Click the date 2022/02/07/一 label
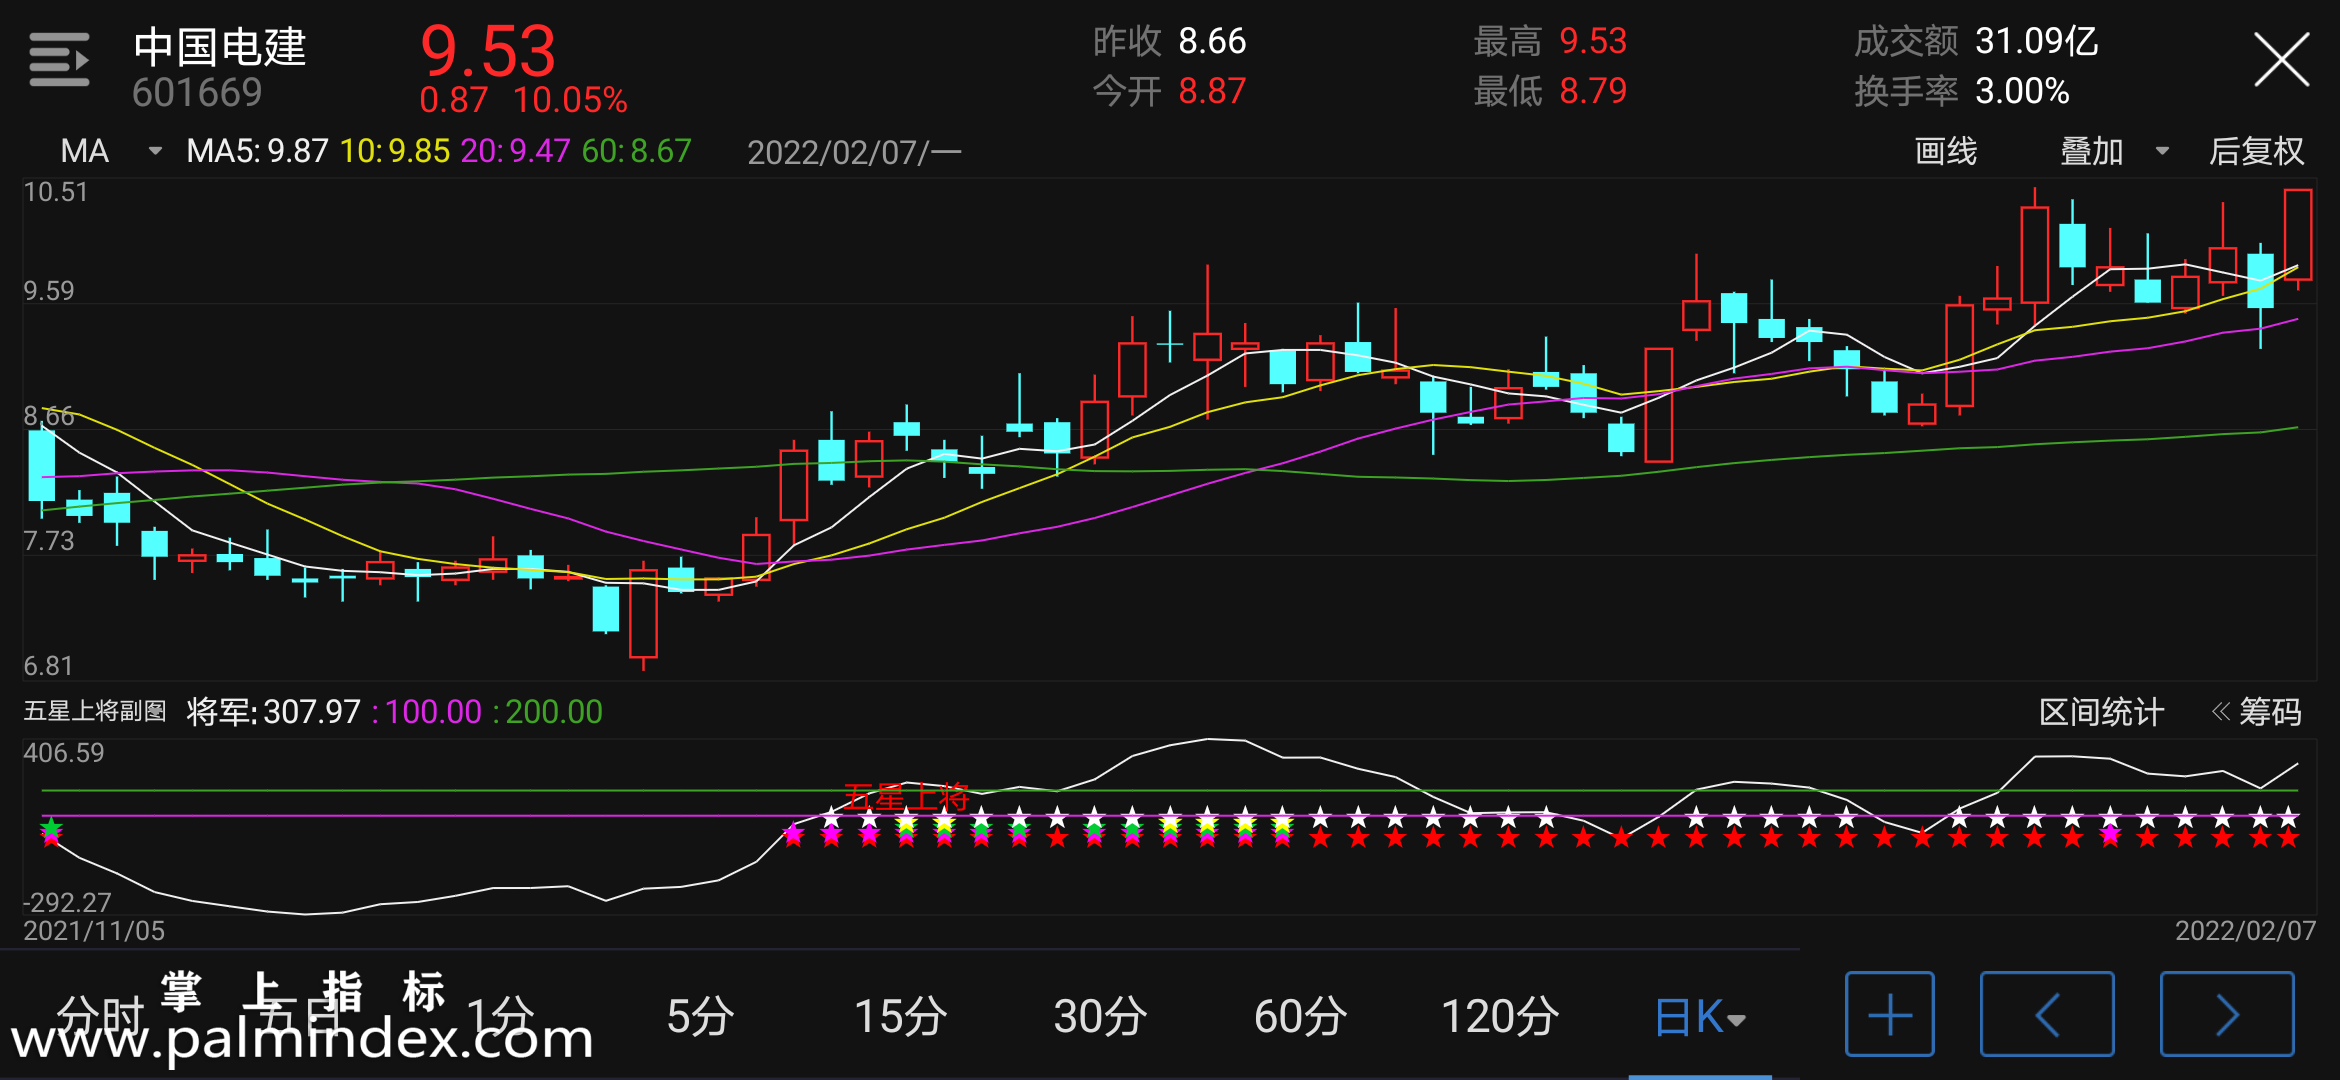The height and width of the screenshot is (1080, 2340). 854,152
